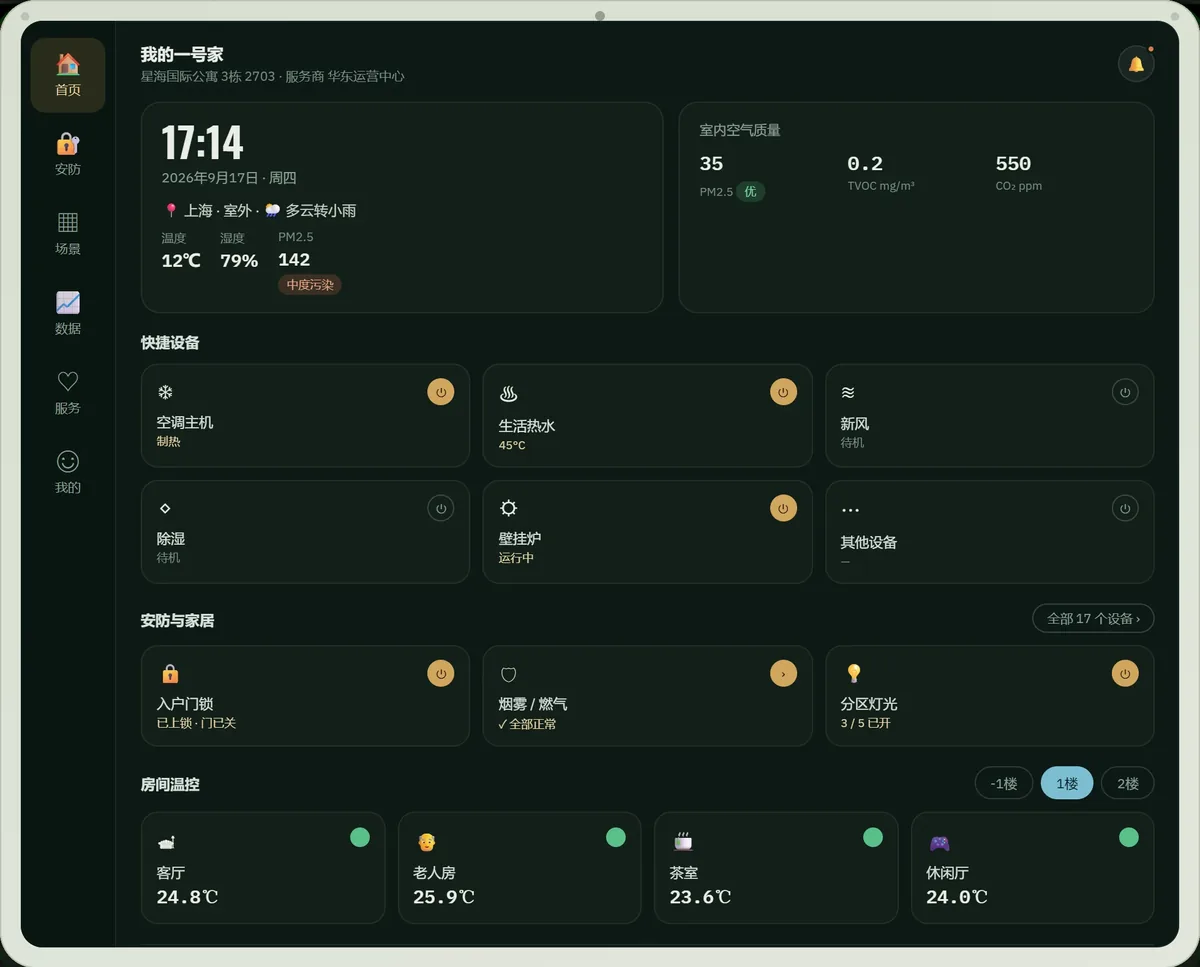This screenshot has height=967, width=1200.
Task: Click the 3 / 5 已开 lighting status
Action: coord(866,723)
